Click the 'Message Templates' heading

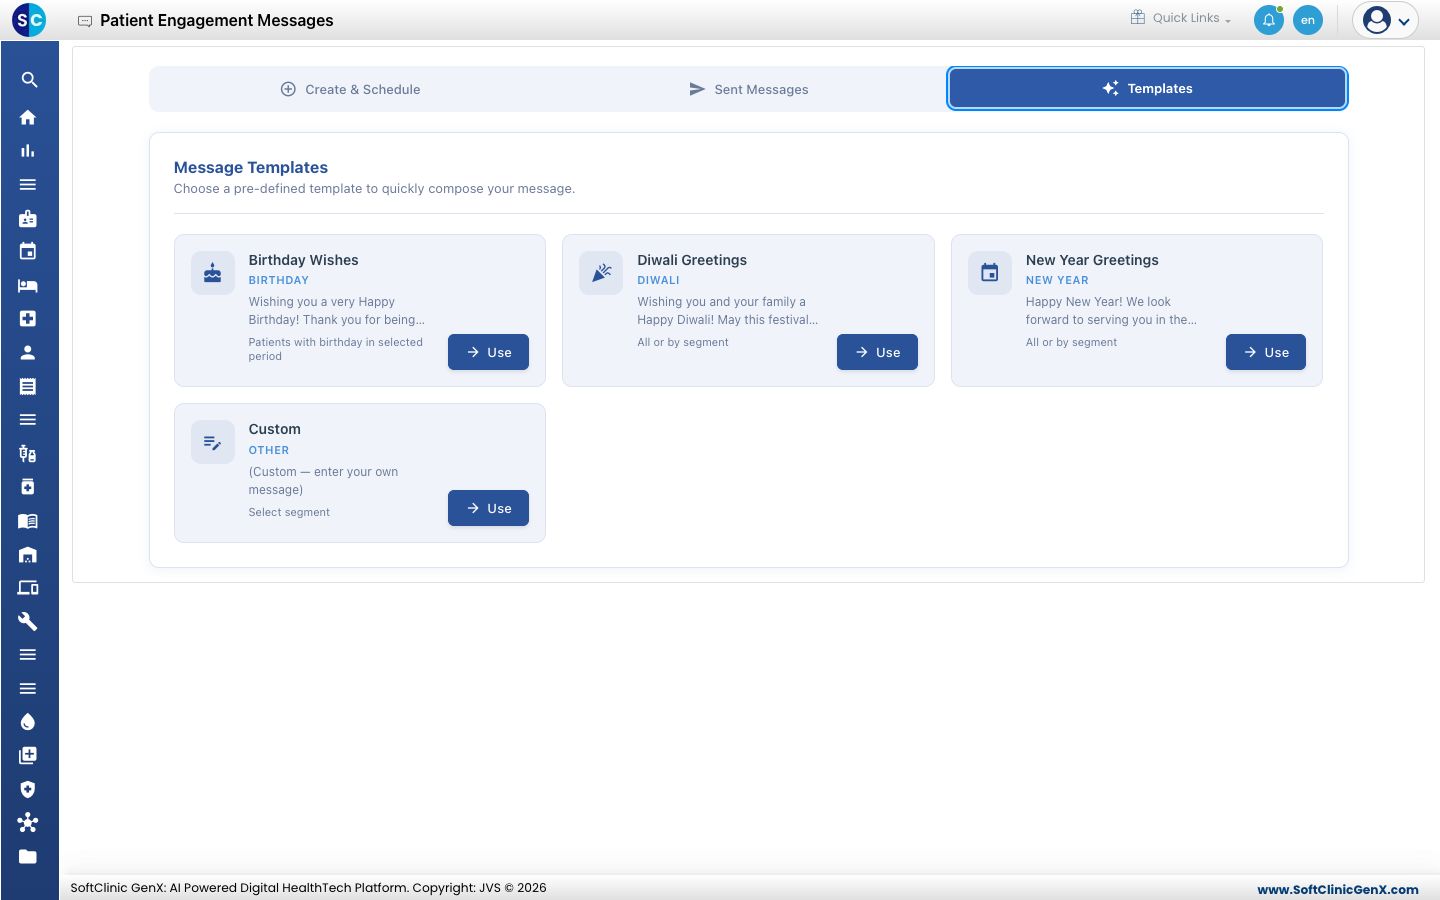(x=251, y=167)
